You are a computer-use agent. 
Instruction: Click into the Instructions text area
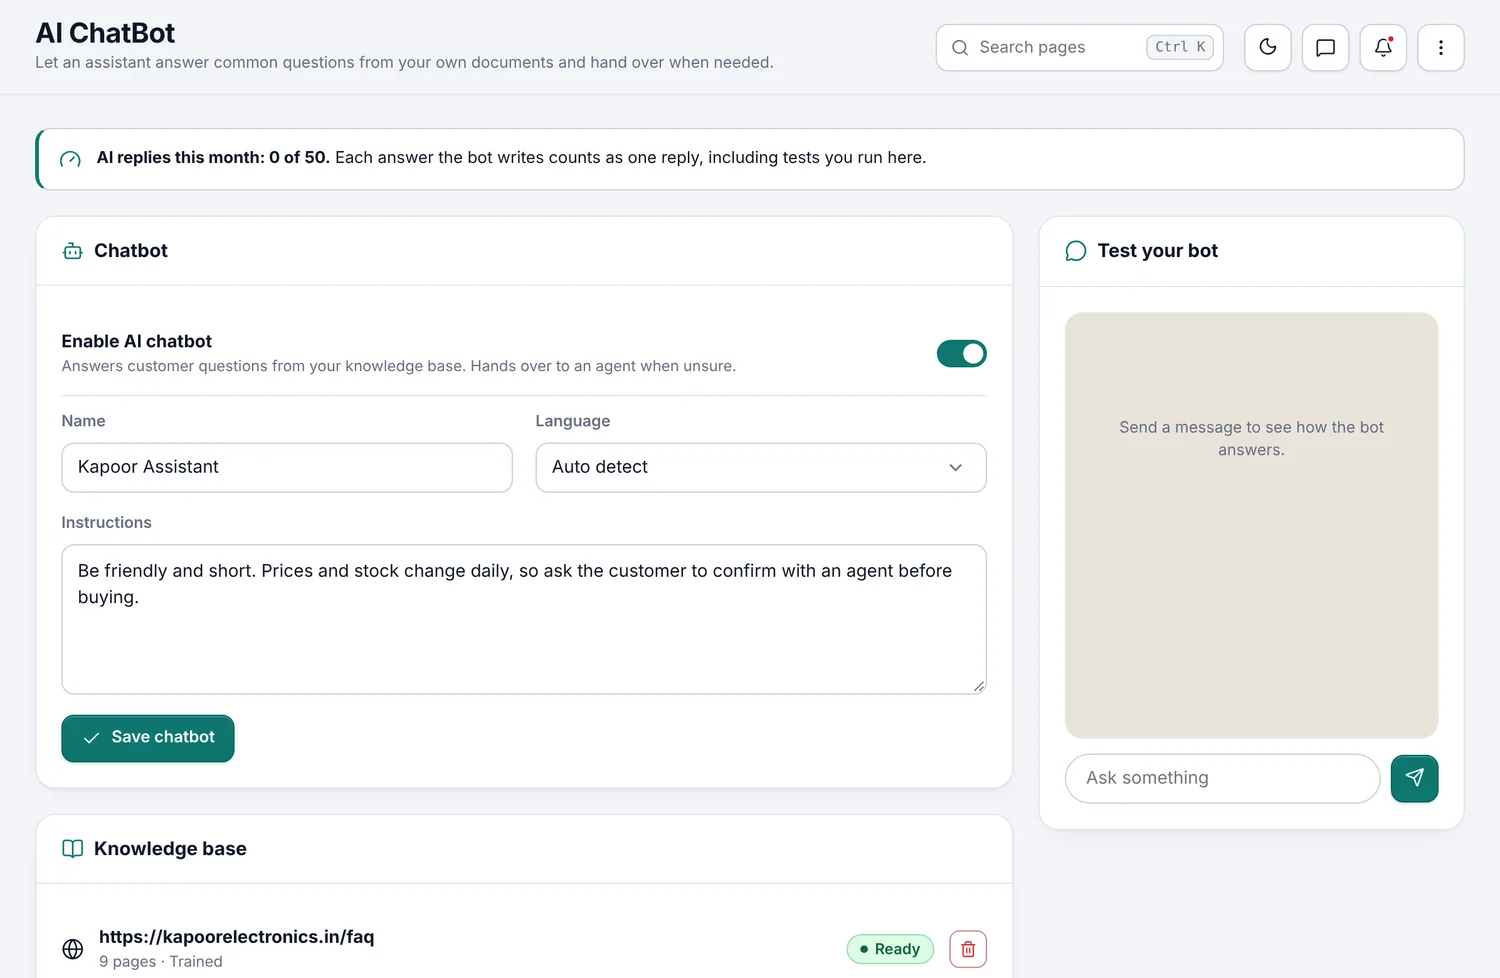coord(524,619)
